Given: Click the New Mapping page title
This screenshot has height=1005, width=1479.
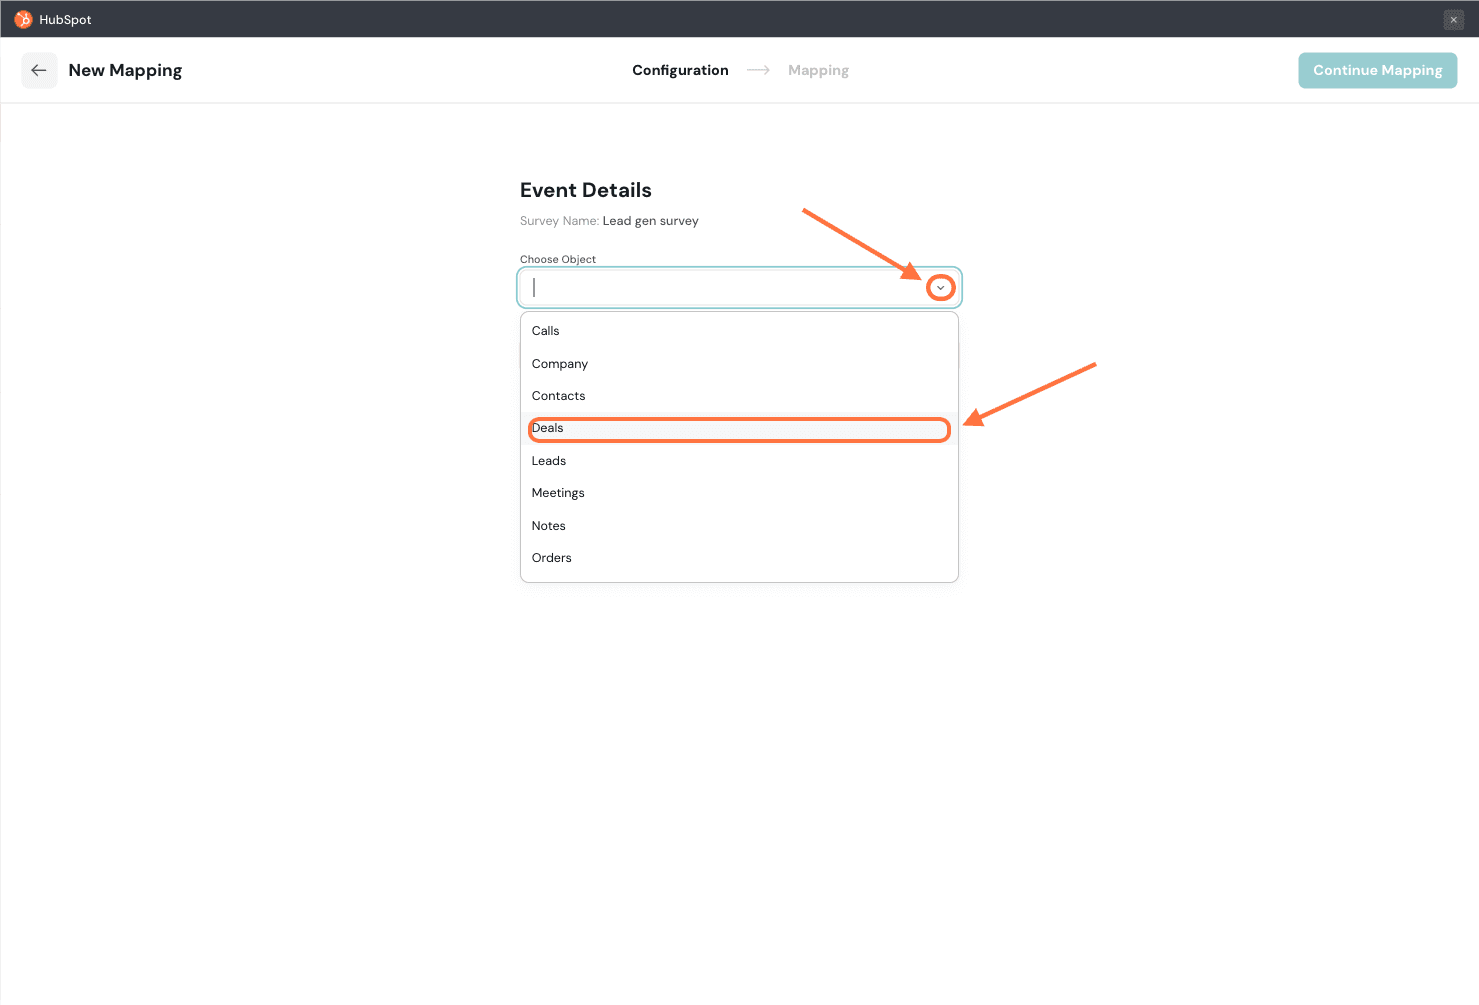Looking at the screenshot, I should 125,70.
